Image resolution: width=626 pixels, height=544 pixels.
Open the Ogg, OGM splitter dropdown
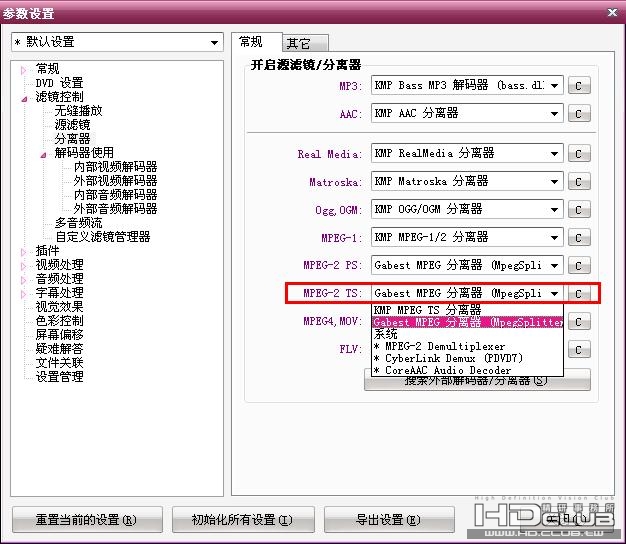[x=467, y=209]
